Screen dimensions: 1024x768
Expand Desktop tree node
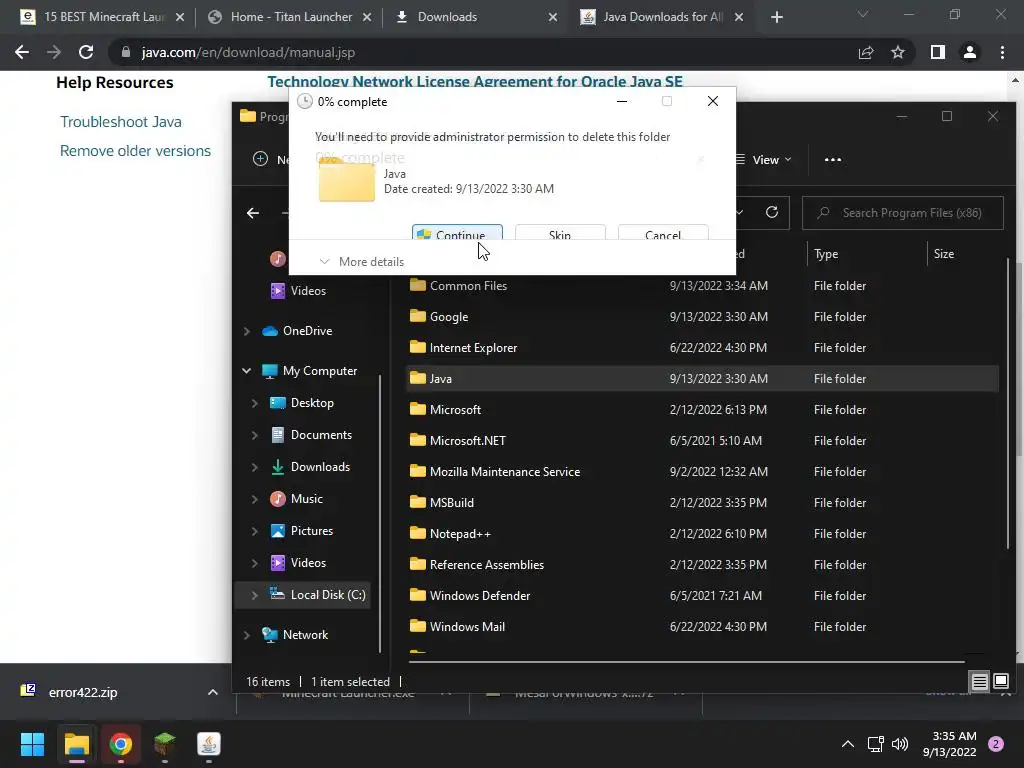[255, 403]
